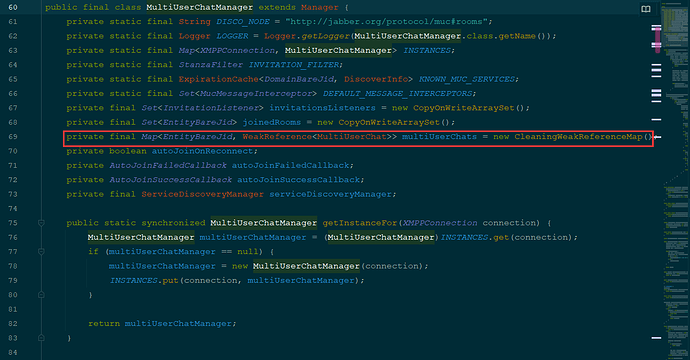The height and width of the screenshot is (360, 690).
Task: Click the serviceDiscoveryManager field name
Action: point(330,194)
